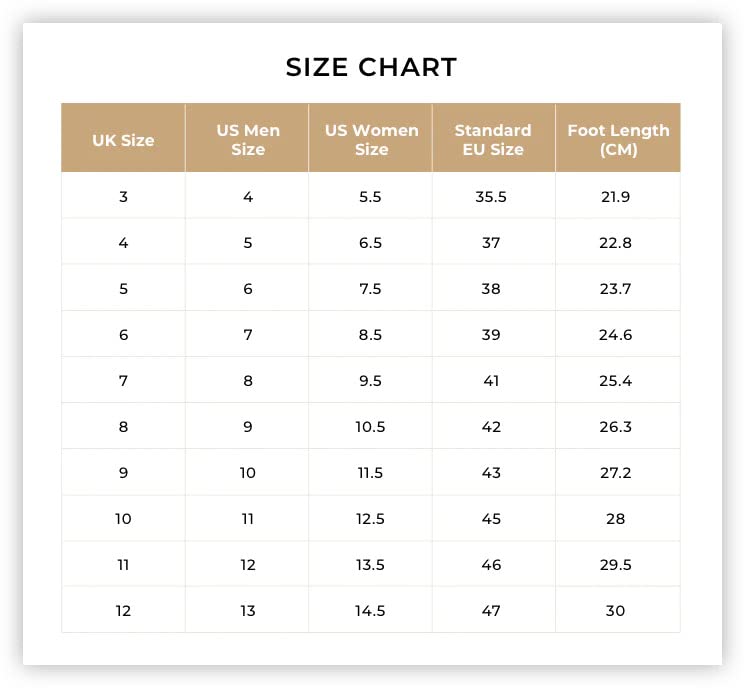Image resolution: width=745 pixels, height=688 pixels.
Task: Click US Women size 6.5 cell
Action: pyautogui.click(x=371, y=242)
